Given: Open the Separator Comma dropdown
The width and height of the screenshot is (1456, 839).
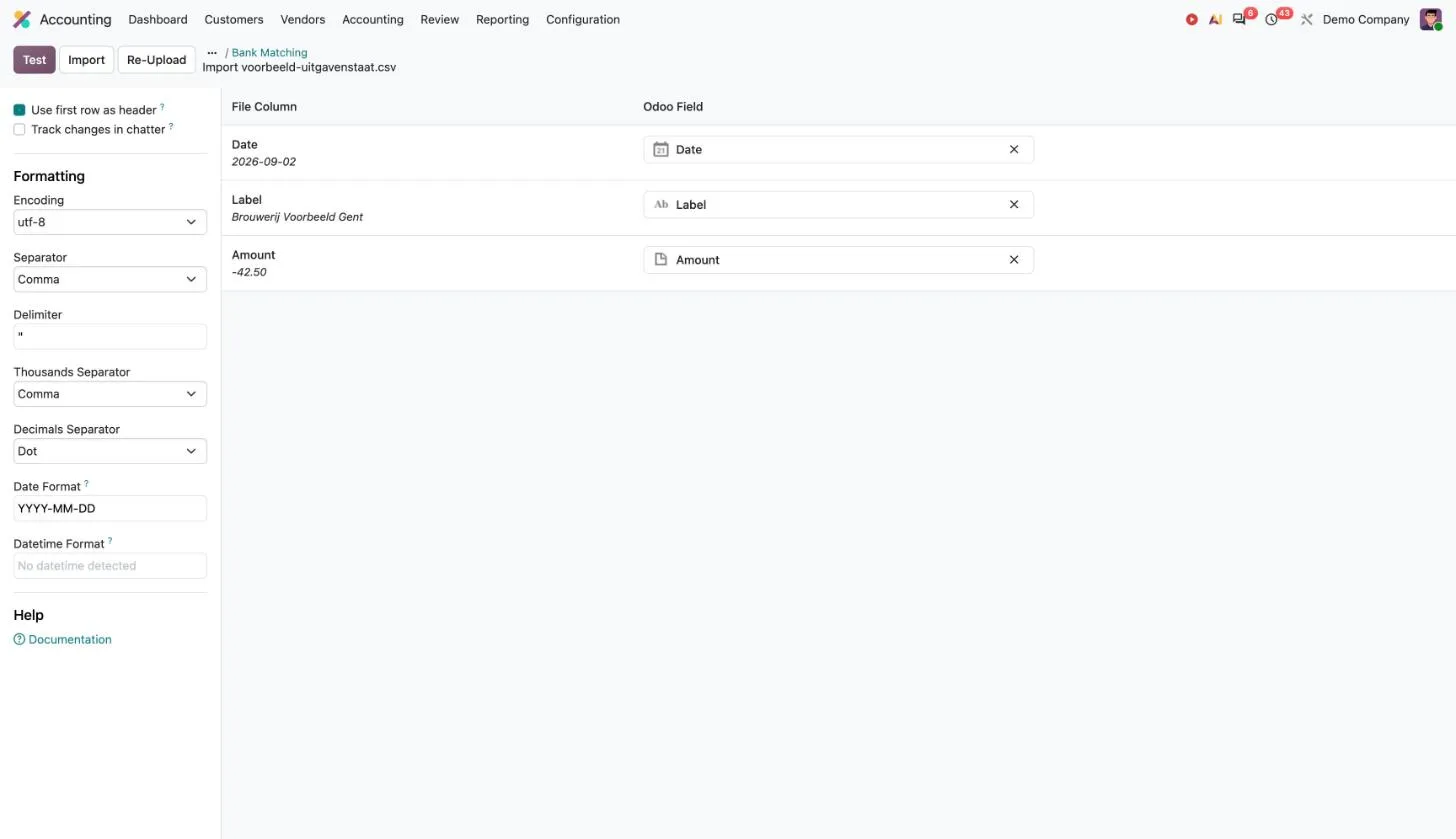Looking at the screenshot, I should [110, 279].
